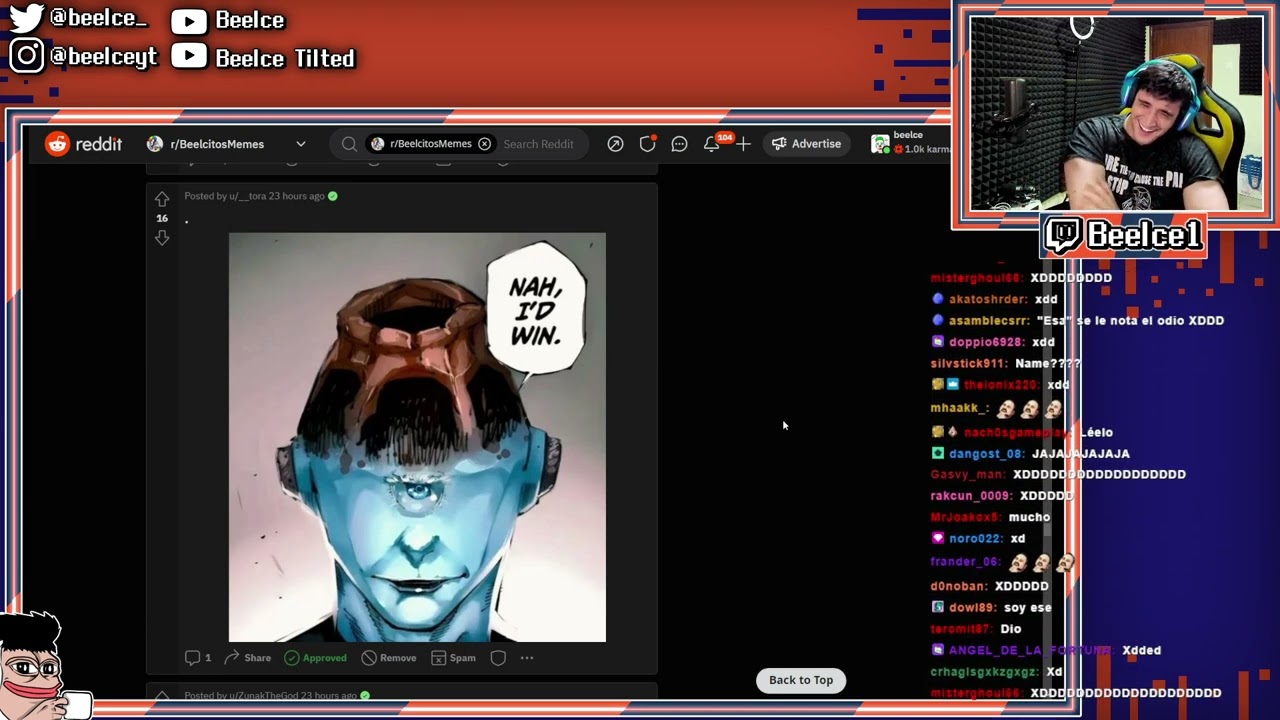
Task: Open the u/__tora author link
Action: click(x=247, y=196)
